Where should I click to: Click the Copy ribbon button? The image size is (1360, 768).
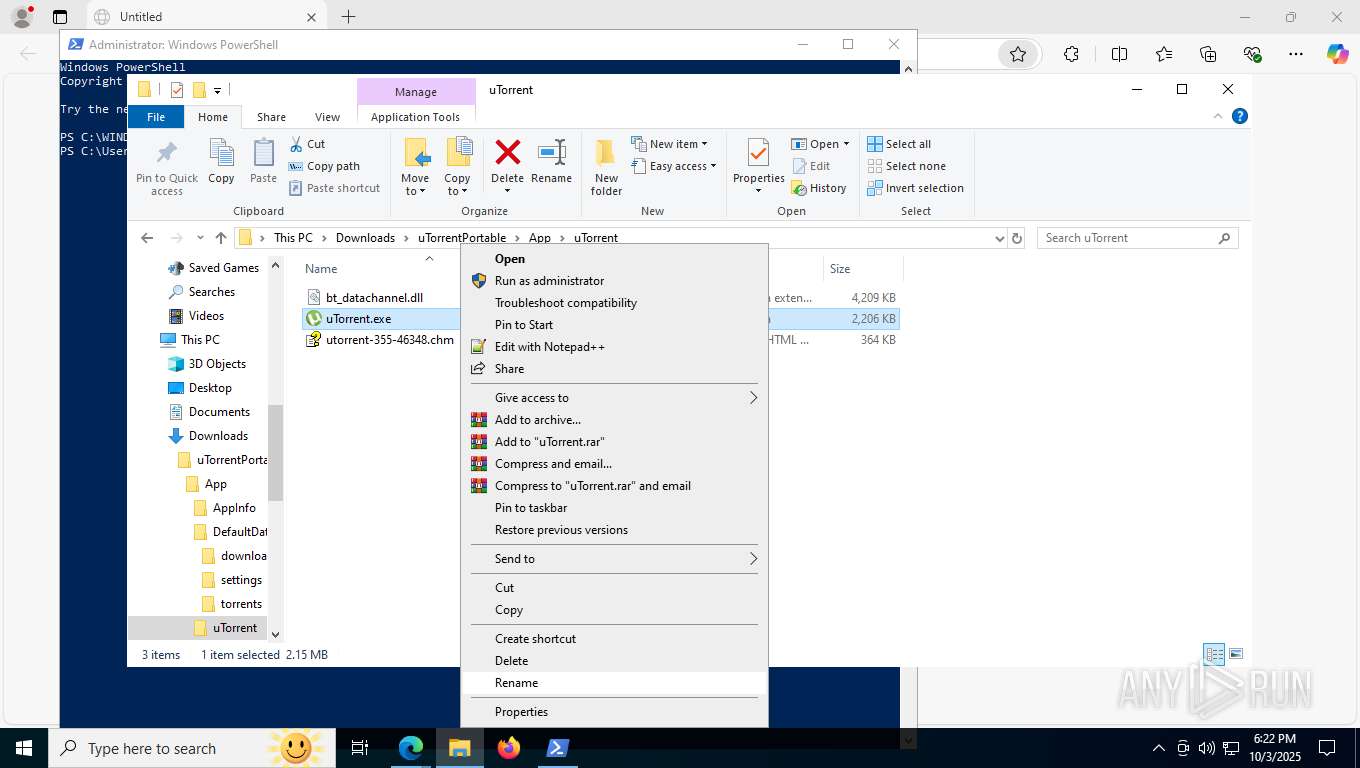(x=221, y=162)
